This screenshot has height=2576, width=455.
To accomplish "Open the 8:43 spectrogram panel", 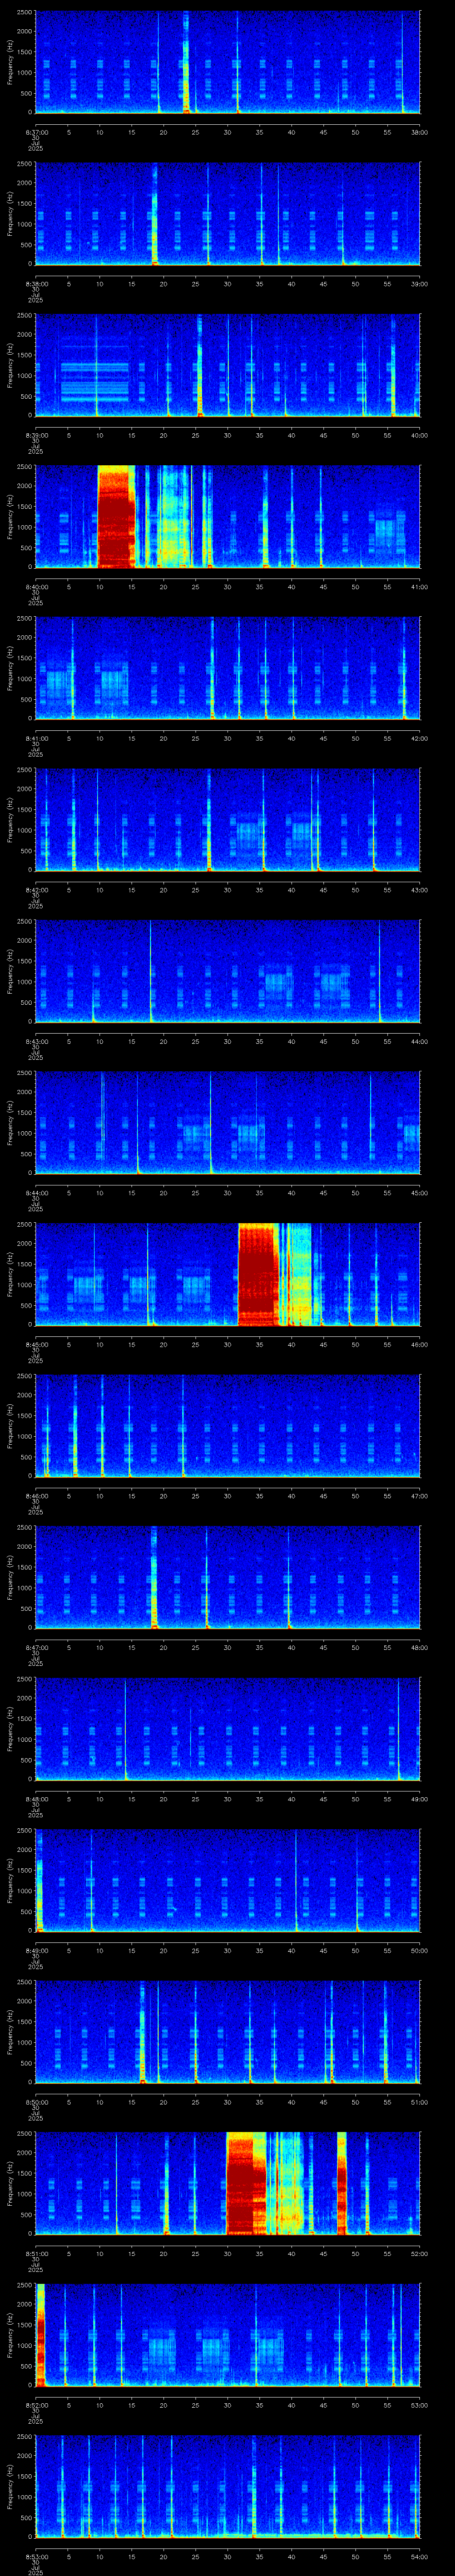I will click(227, 971).
